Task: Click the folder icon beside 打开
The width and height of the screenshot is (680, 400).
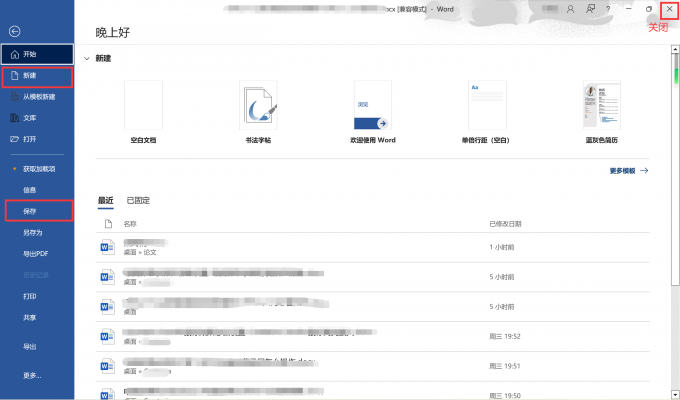Action: point(15,139)
